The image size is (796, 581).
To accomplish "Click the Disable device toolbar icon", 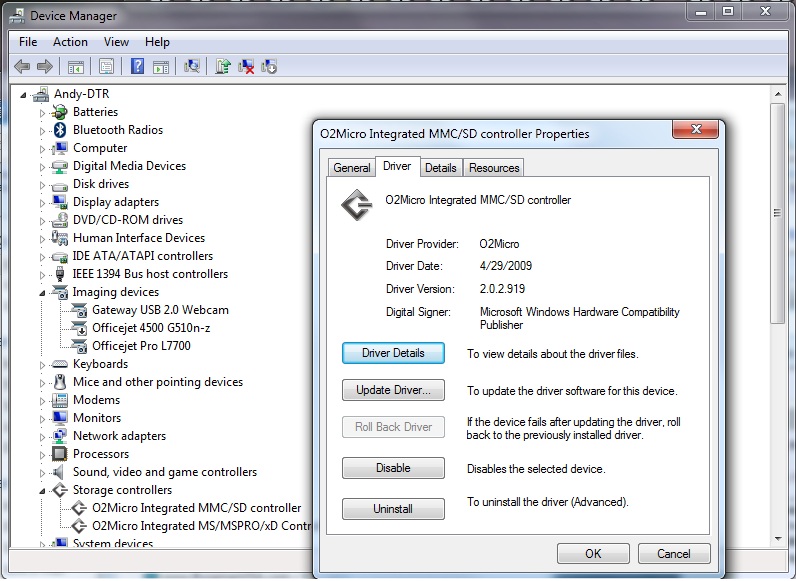I will pos(269,67).
